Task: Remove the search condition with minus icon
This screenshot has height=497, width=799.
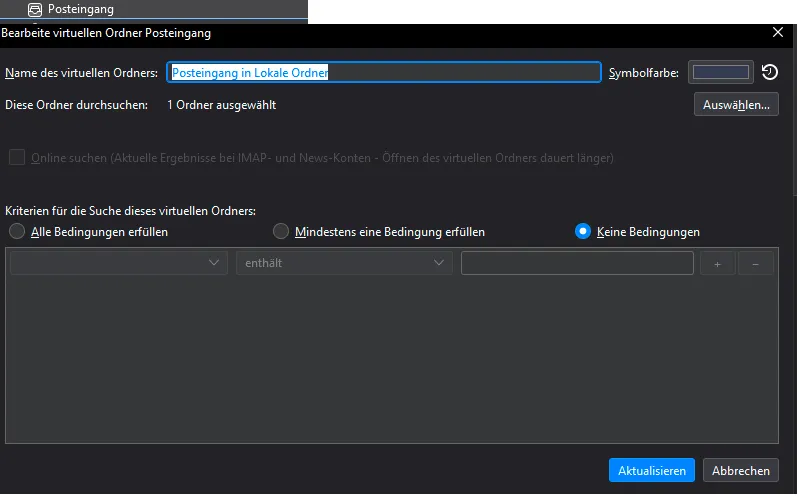Action: coord(755,264)
